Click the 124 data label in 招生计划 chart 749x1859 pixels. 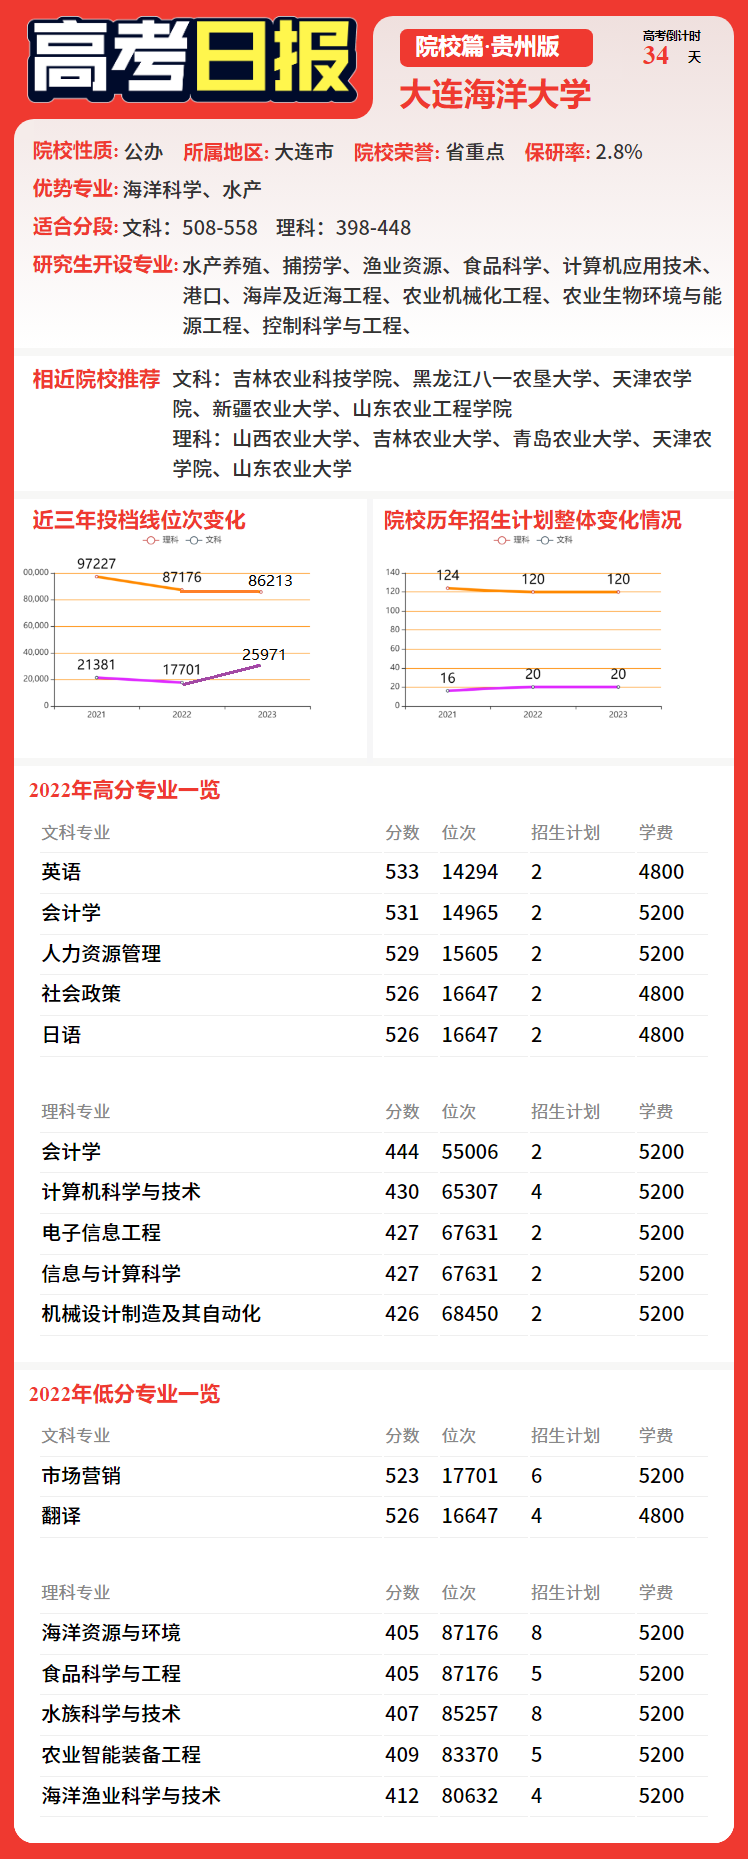pos(448,575)
